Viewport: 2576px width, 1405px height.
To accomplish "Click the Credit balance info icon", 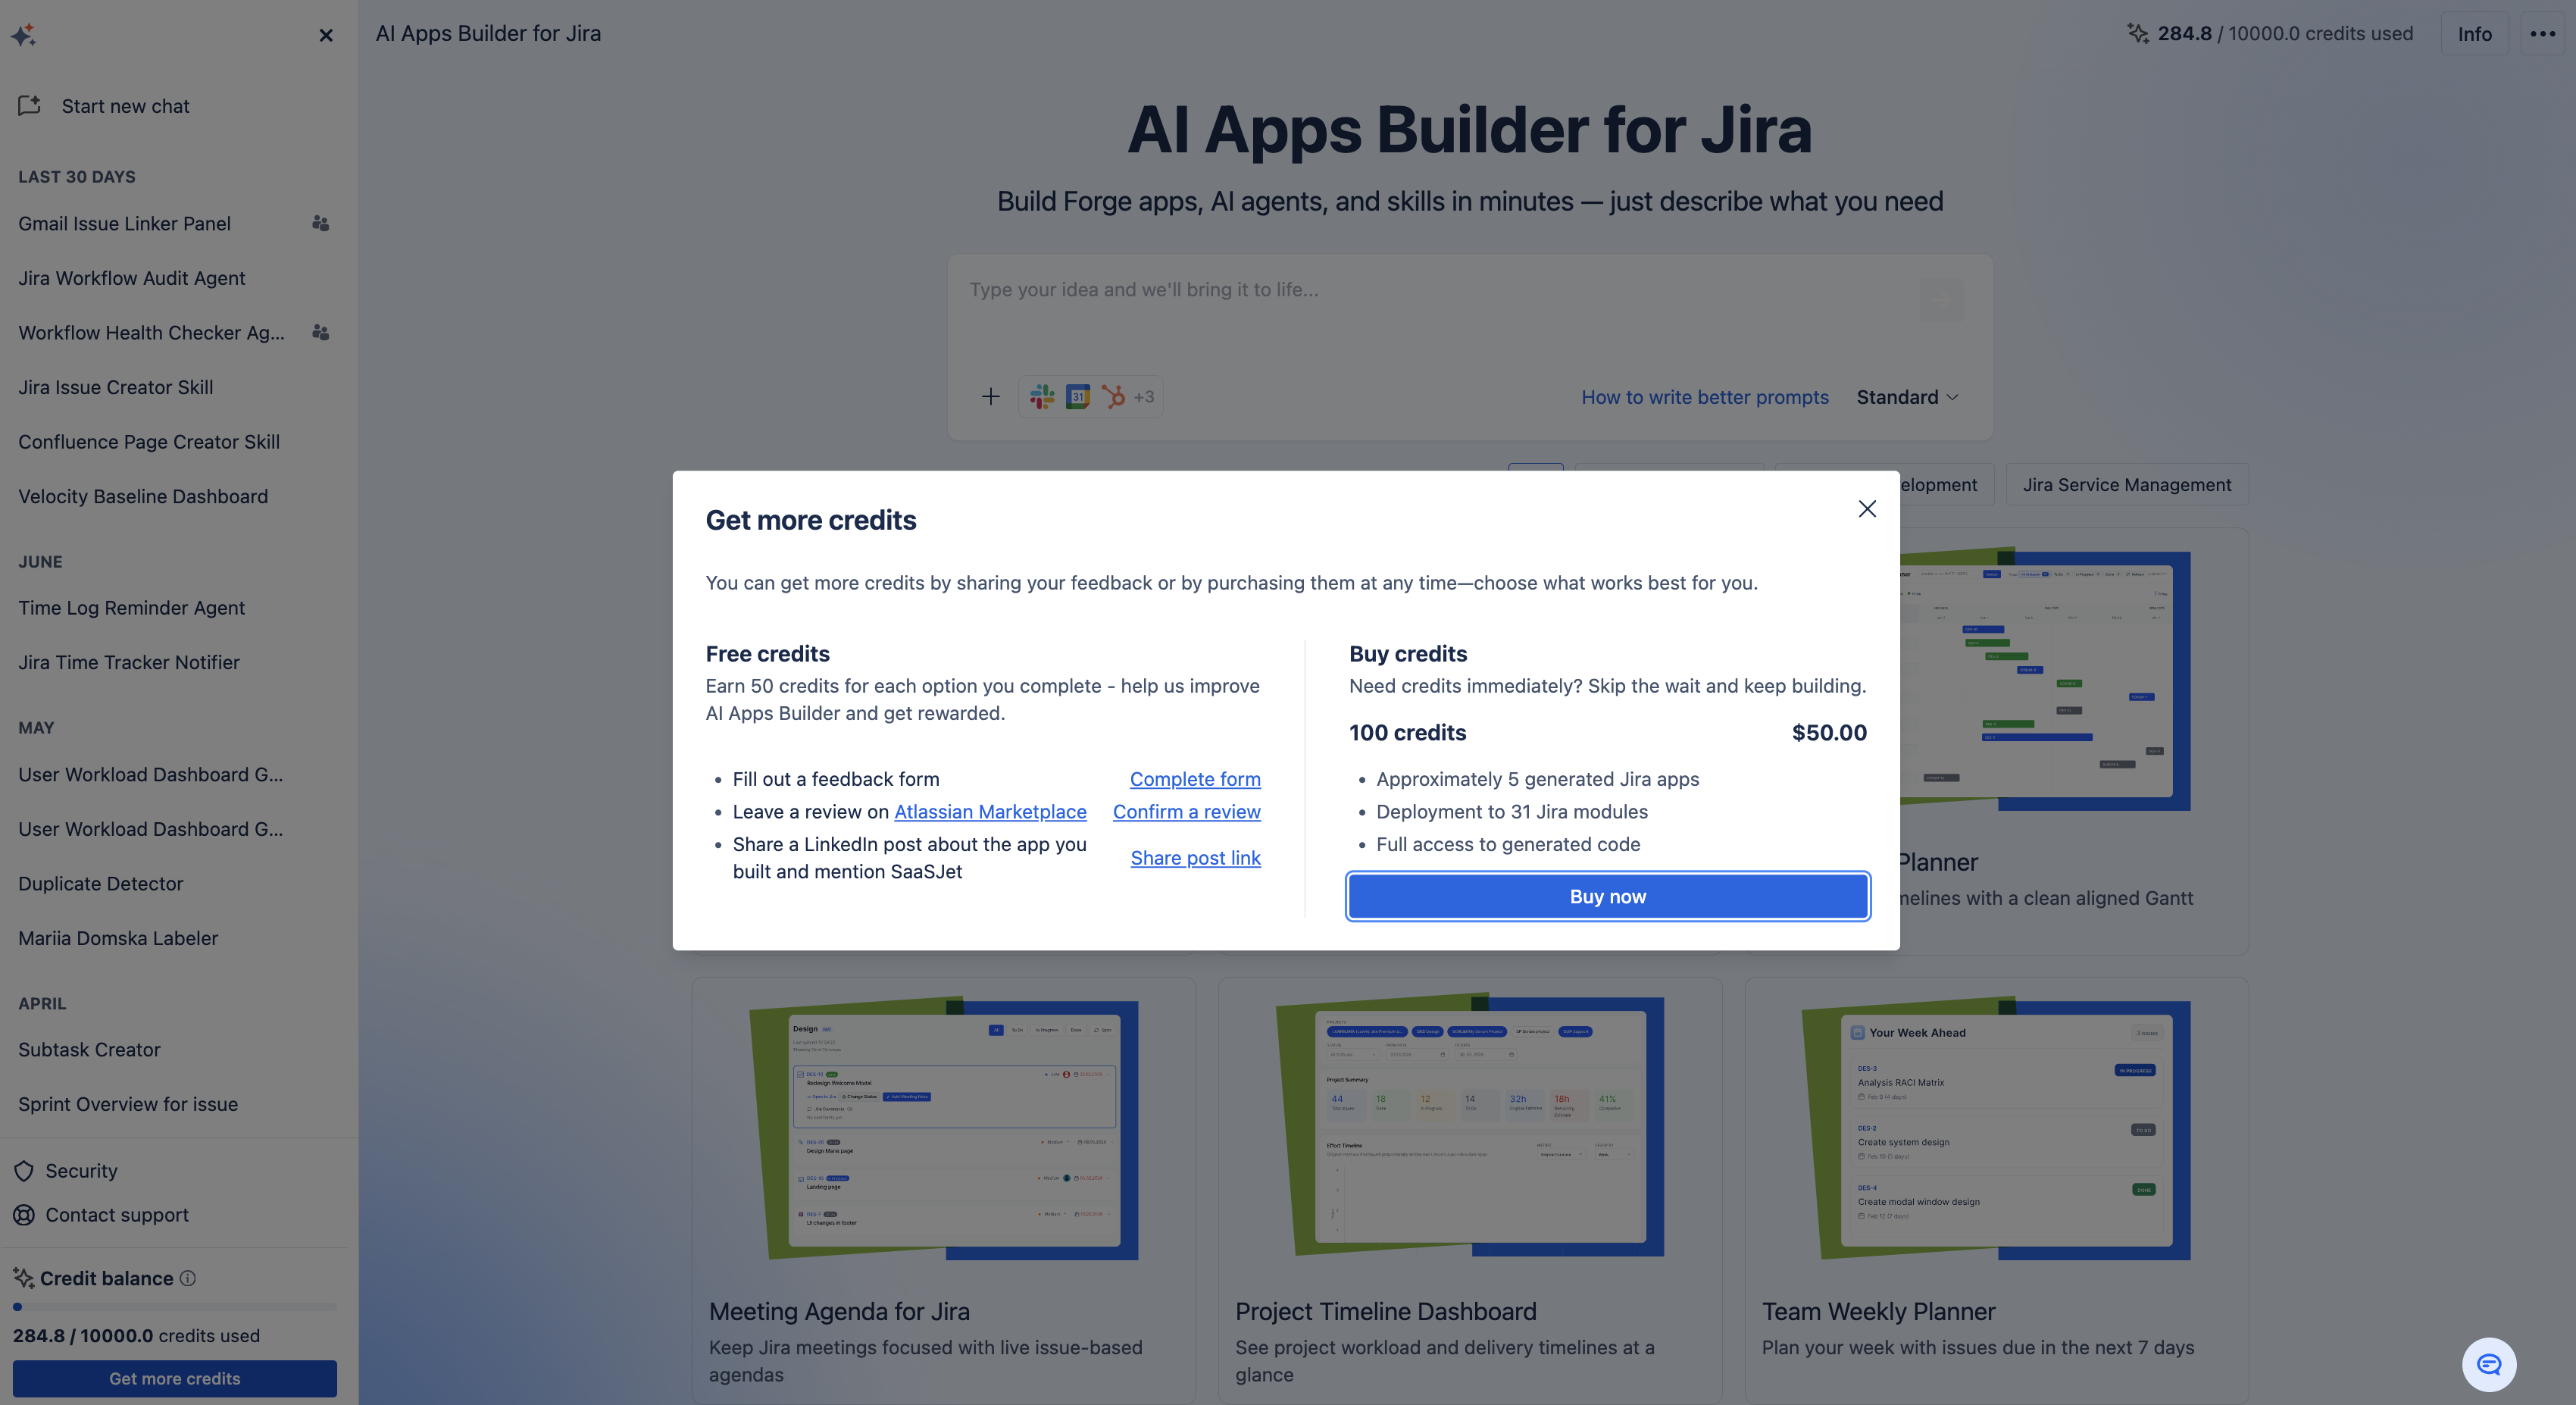I will click(188, 1278).
